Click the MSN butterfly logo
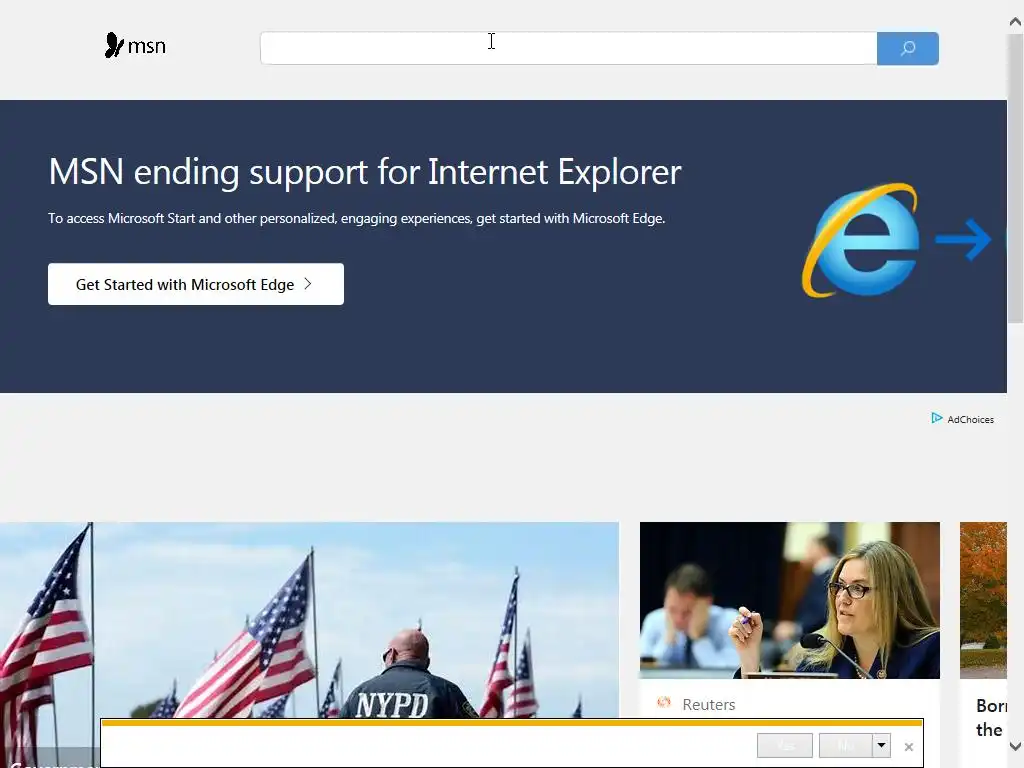The width and height of the screenshot is (1024, 768). pos(135,46)
